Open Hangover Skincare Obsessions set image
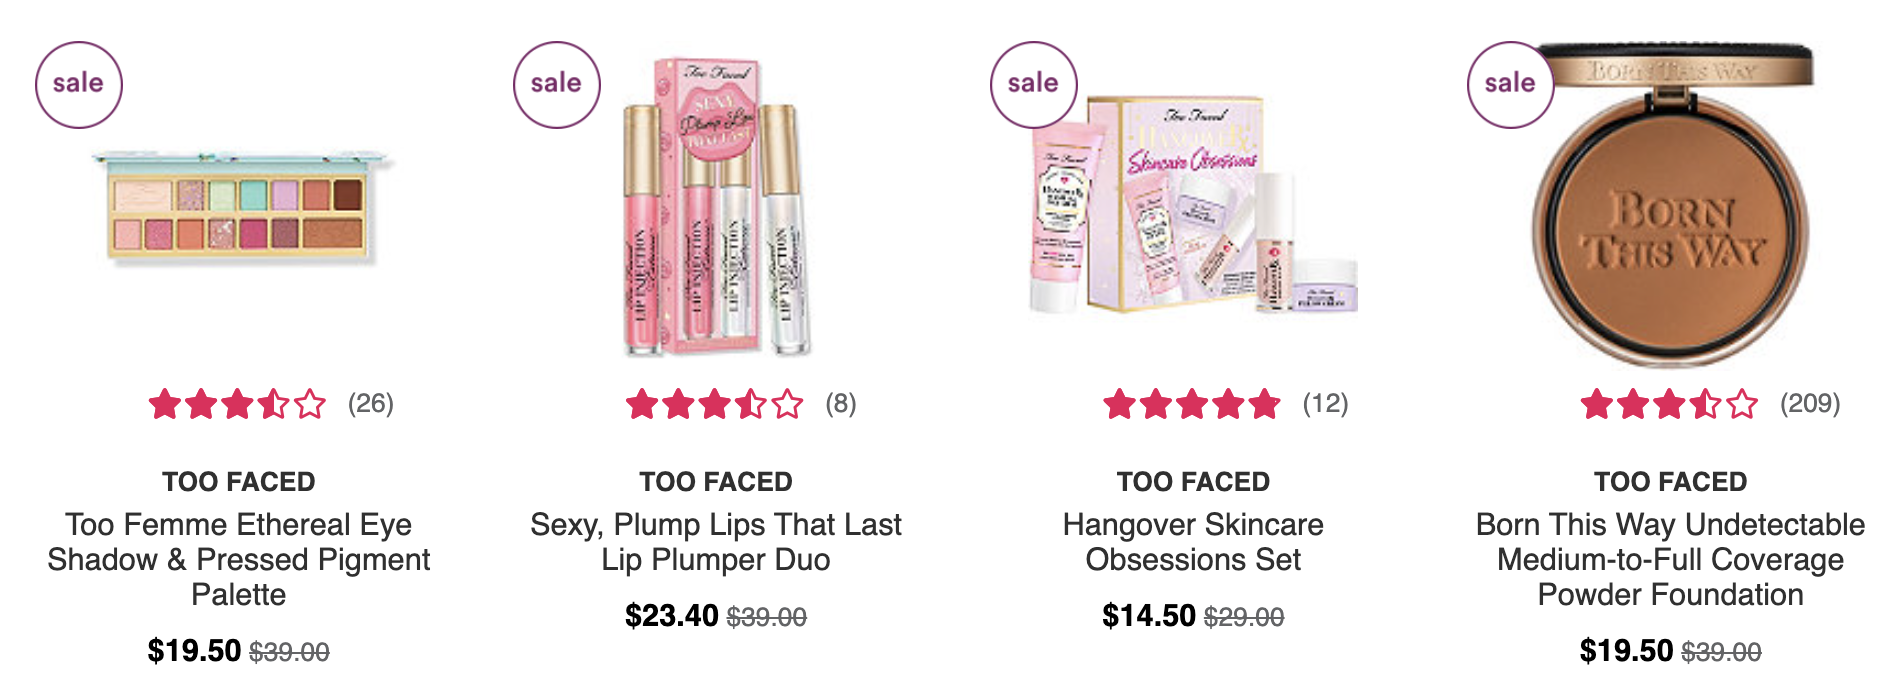Viewport: 1896px width, 690px height. (x=1194, y=205)
